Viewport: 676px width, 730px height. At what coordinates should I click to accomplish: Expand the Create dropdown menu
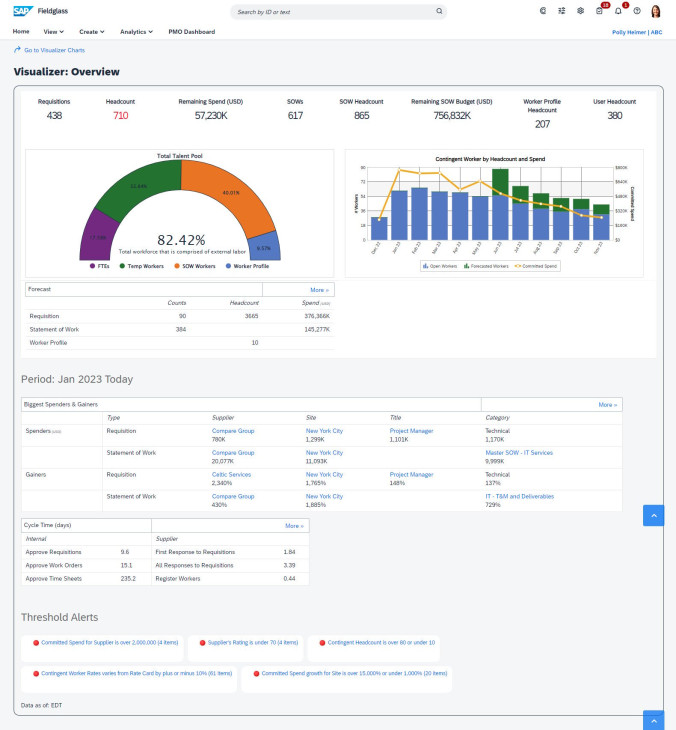91,32
